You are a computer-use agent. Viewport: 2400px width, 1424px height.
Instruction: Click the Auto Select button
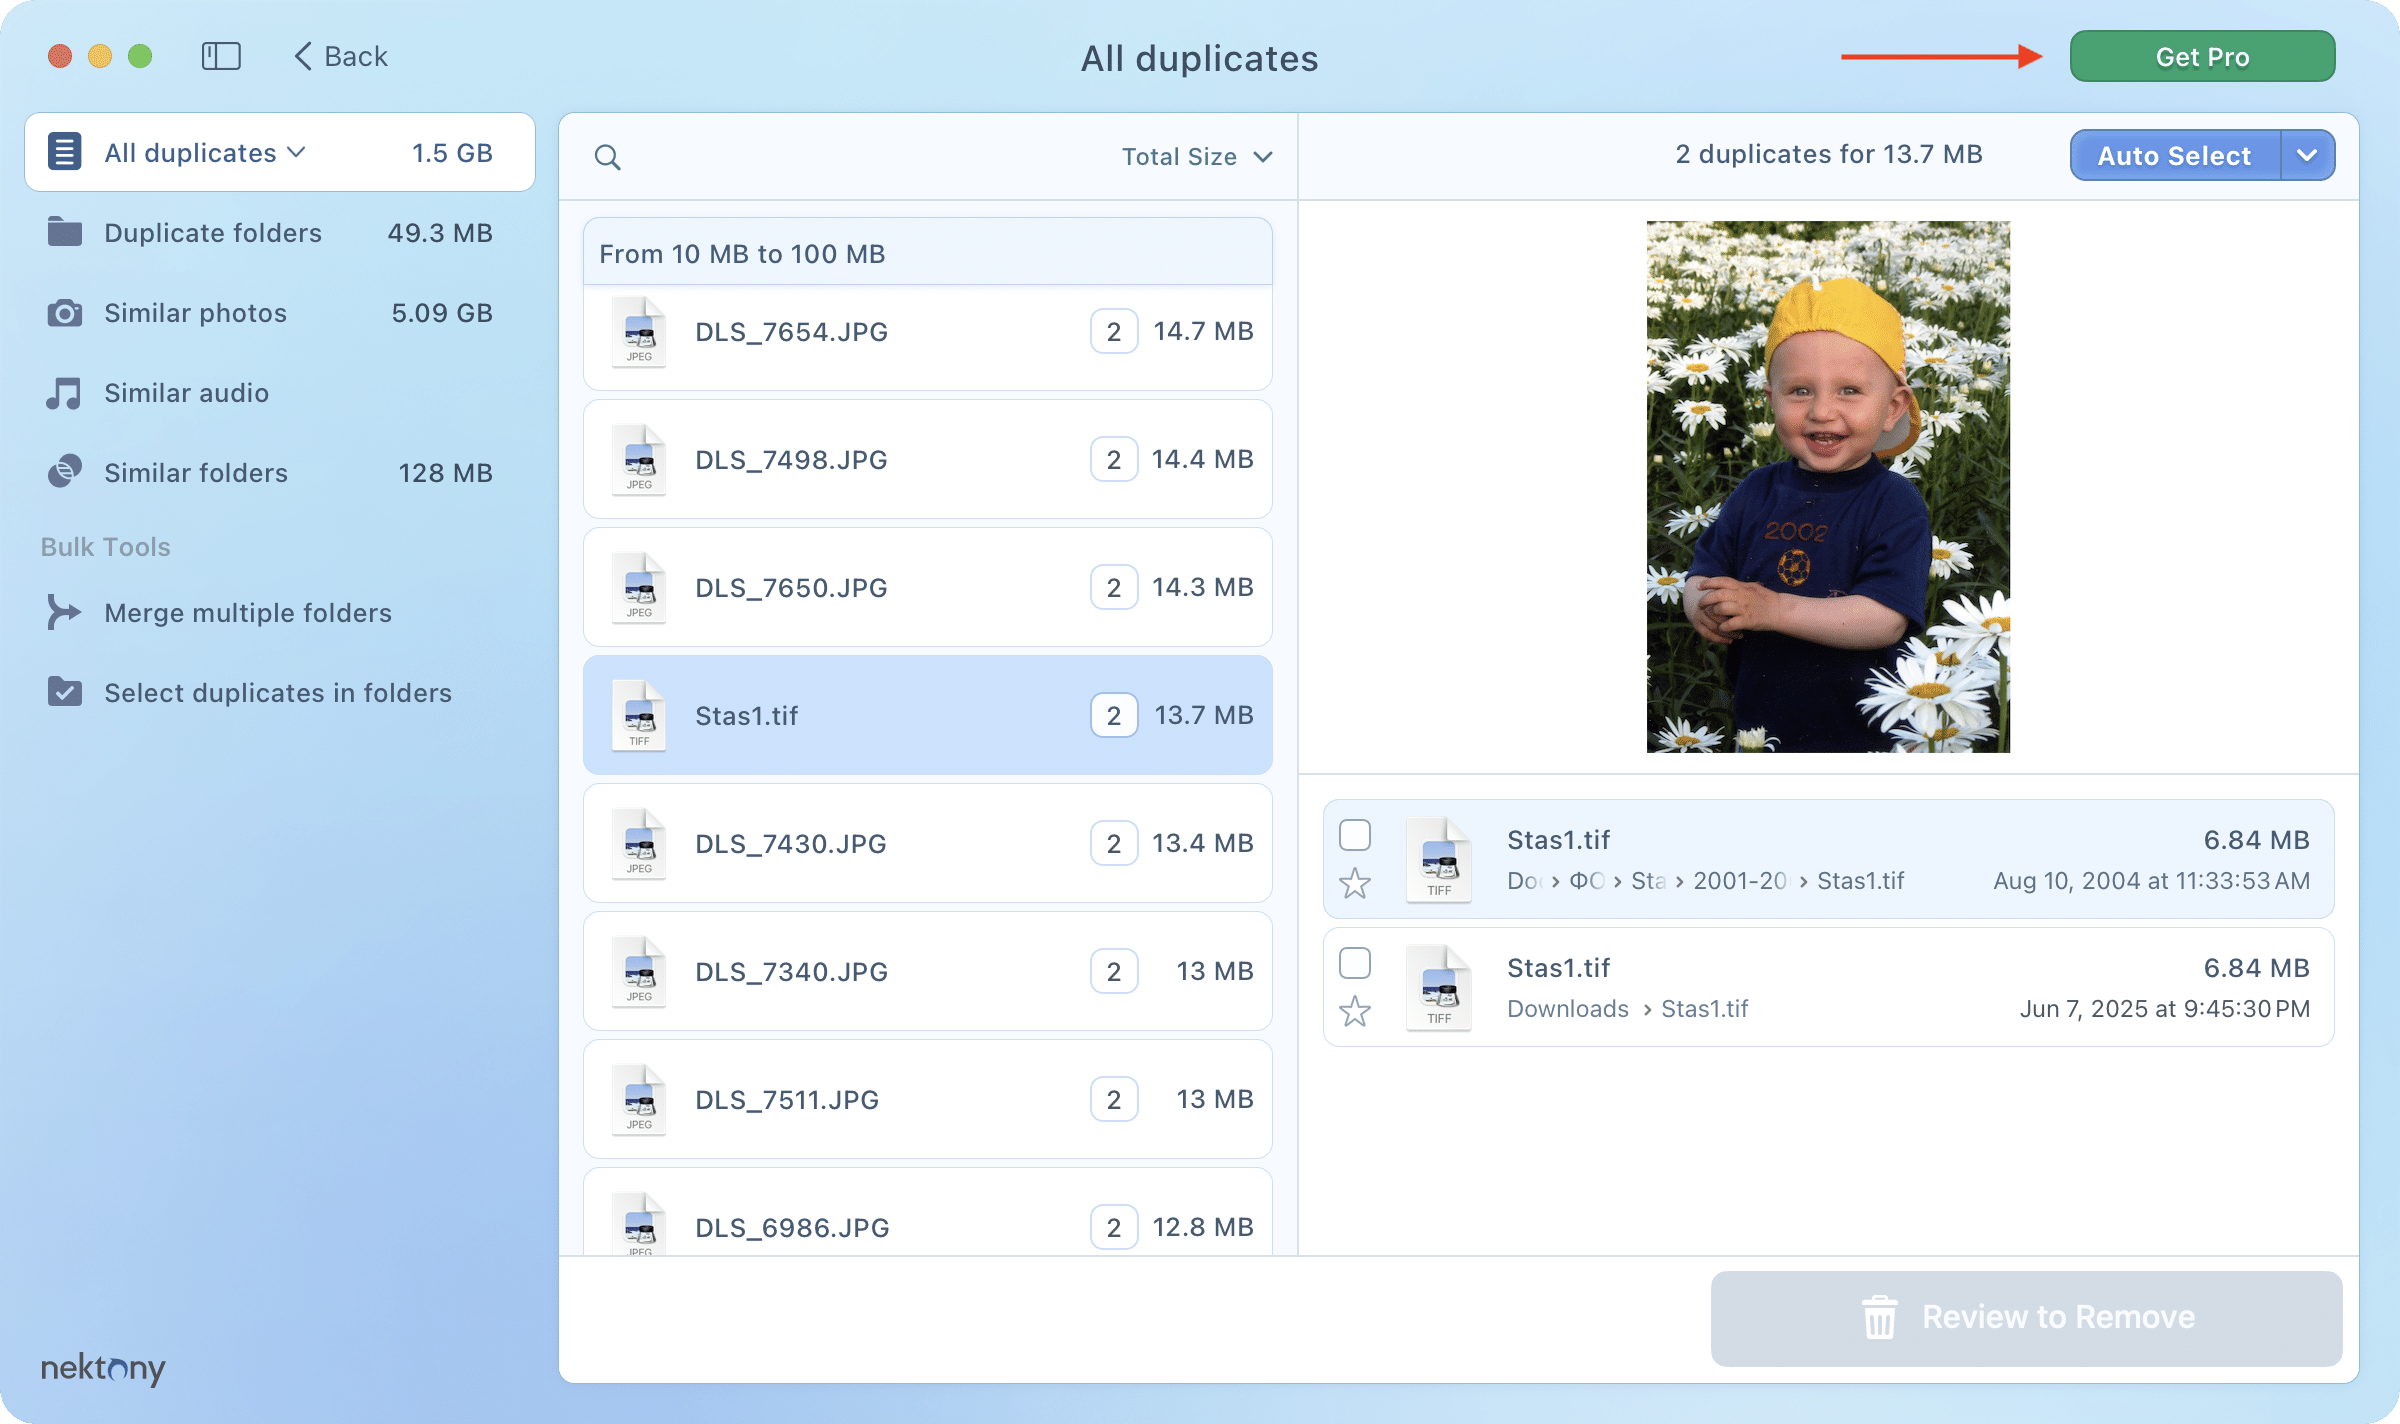click(2175, 155)
